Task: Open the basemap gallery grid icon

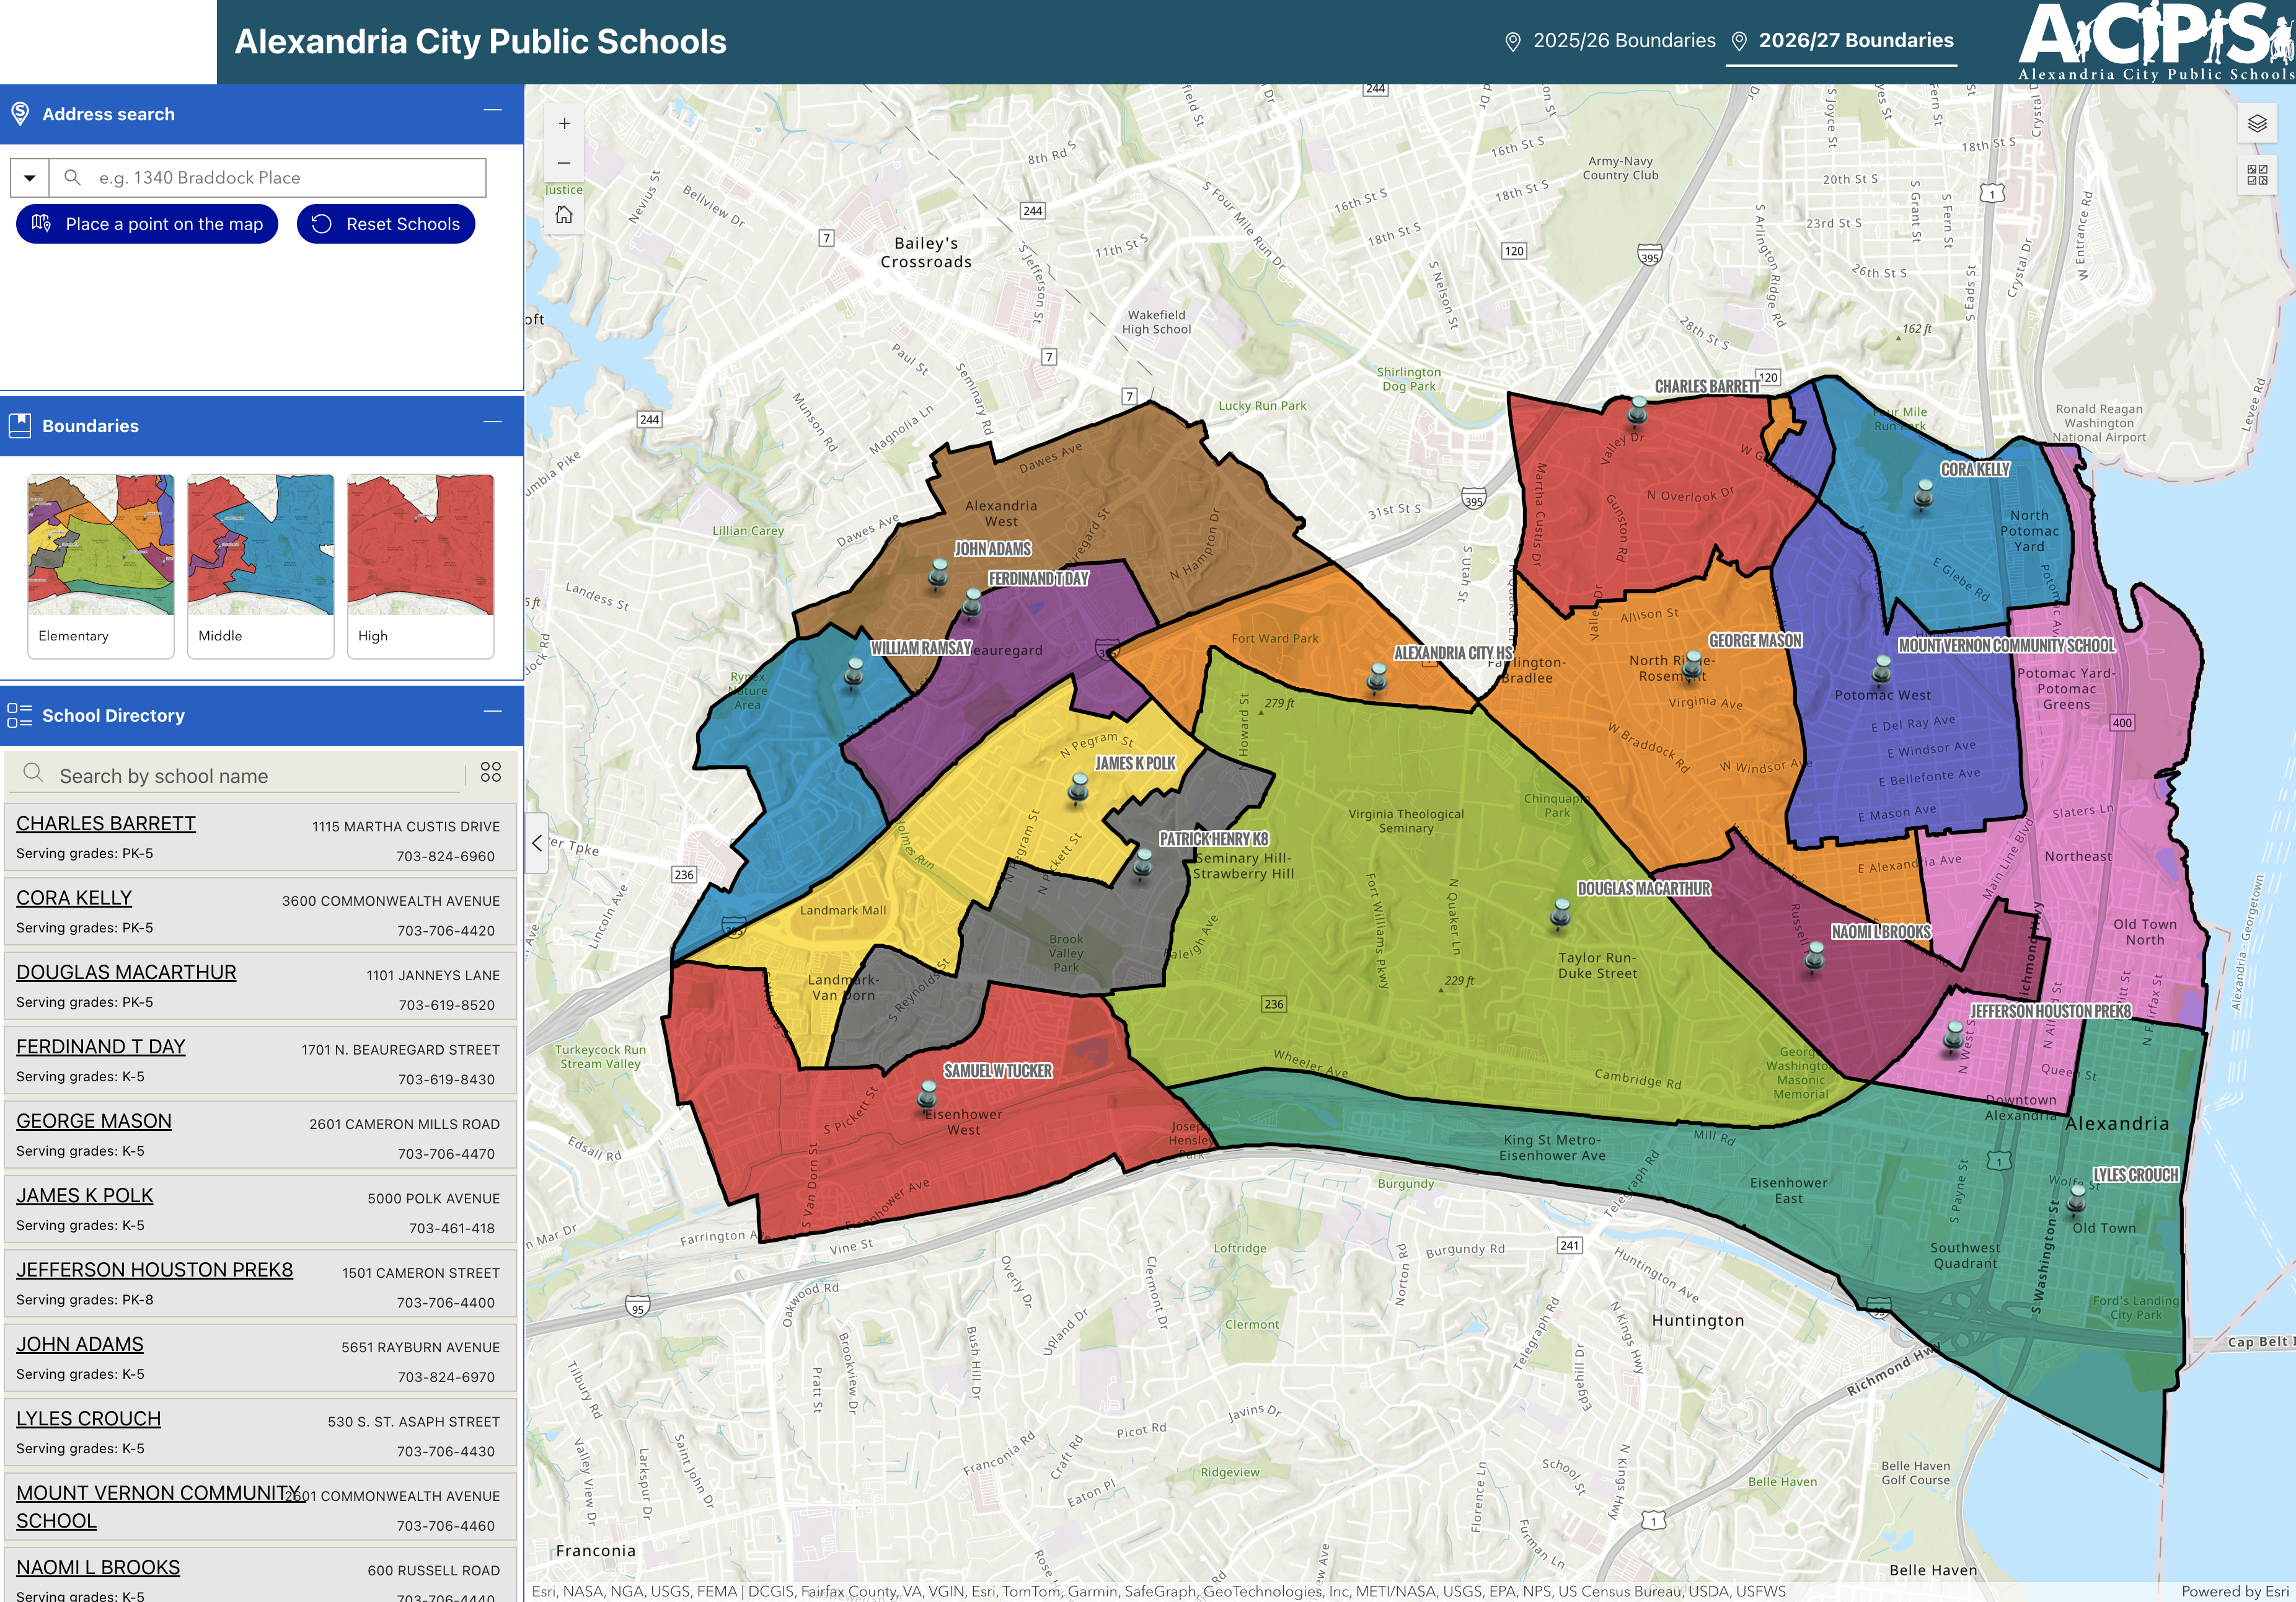Action: coord(2257,175)
